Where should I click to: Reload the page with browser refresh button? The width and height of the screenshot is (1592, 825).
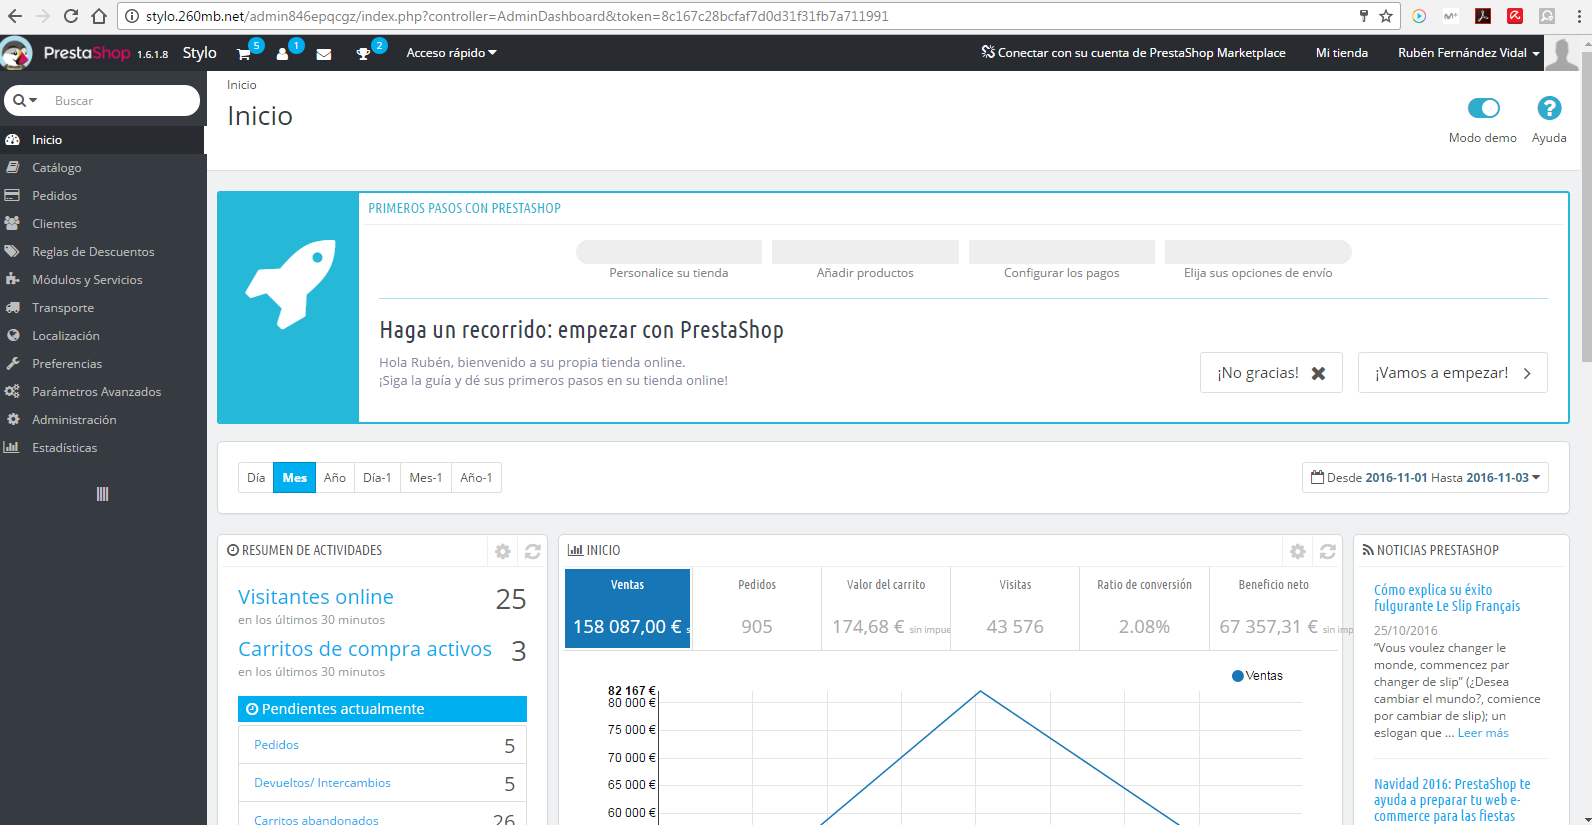click(71, 16)
